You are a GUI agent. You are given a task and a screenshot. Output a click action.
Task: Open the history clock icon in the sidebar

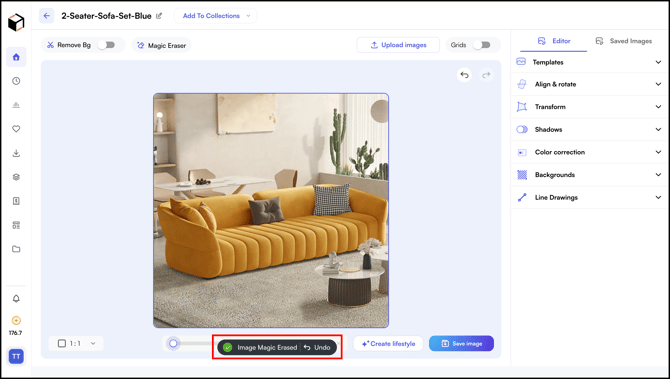tap(16, 81)
